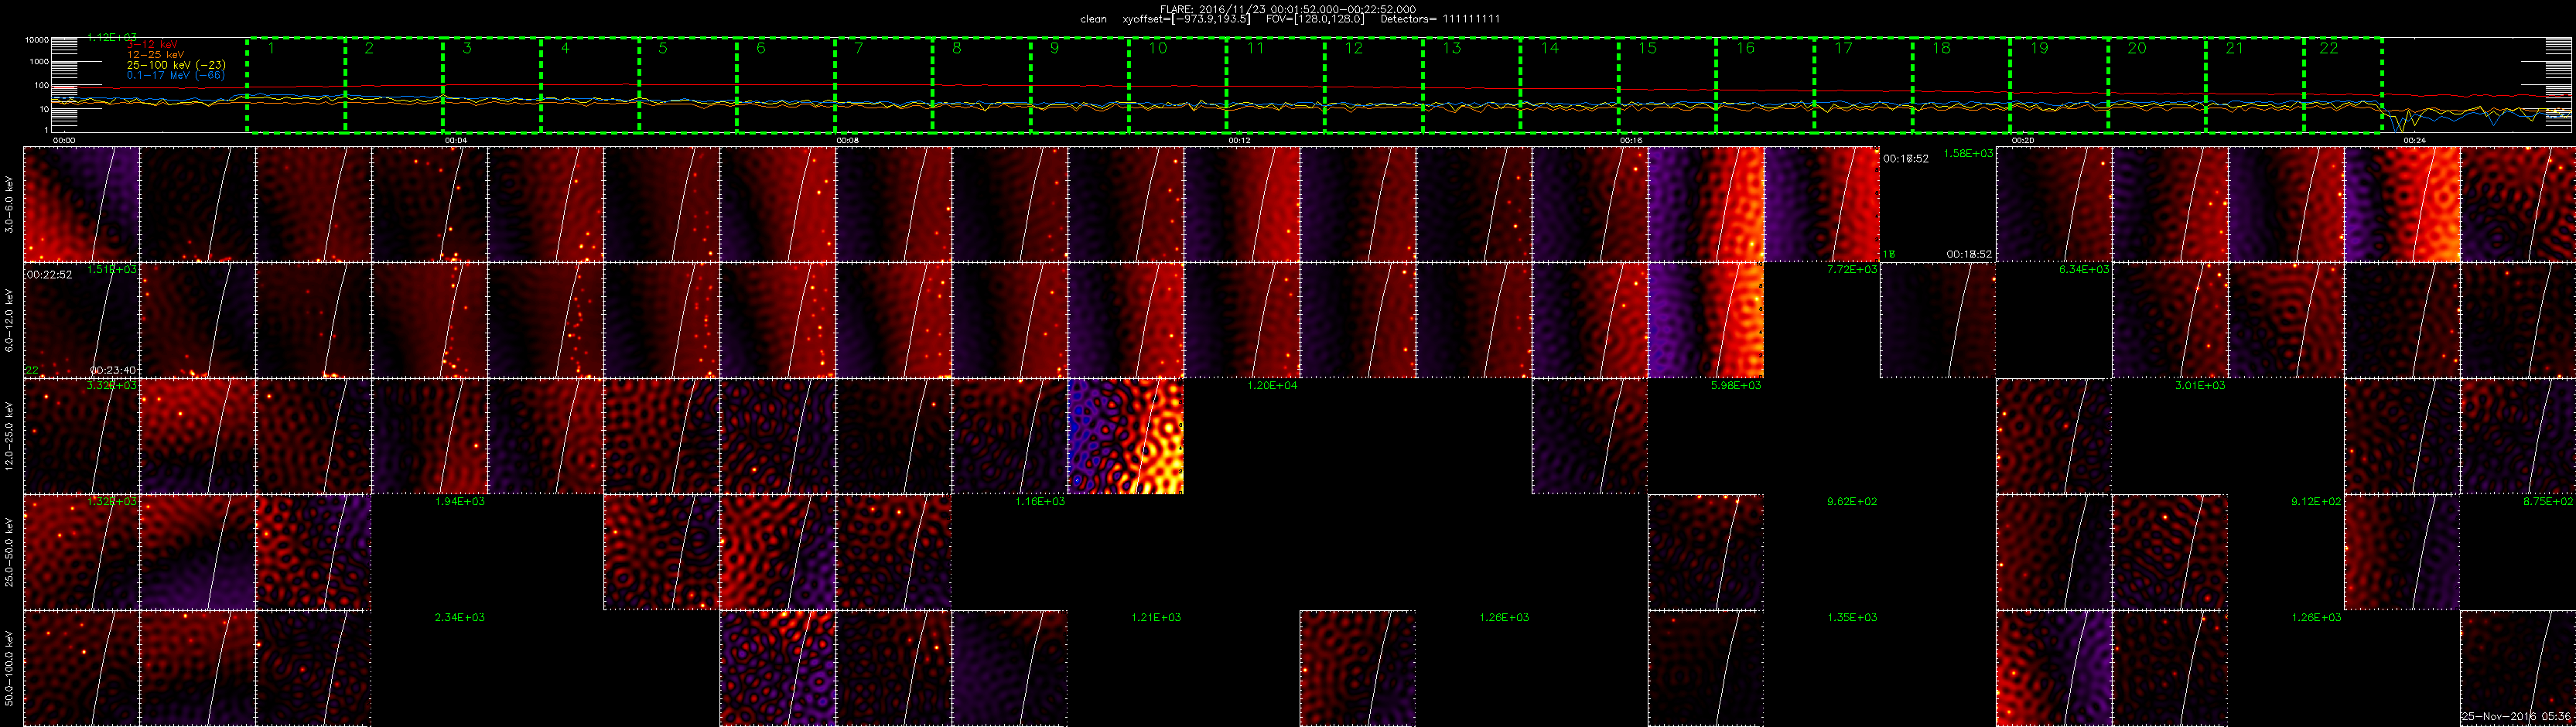2576x727 pixels.
Task: Select time interval 13 in light curve
Action: coord(1472,85)
